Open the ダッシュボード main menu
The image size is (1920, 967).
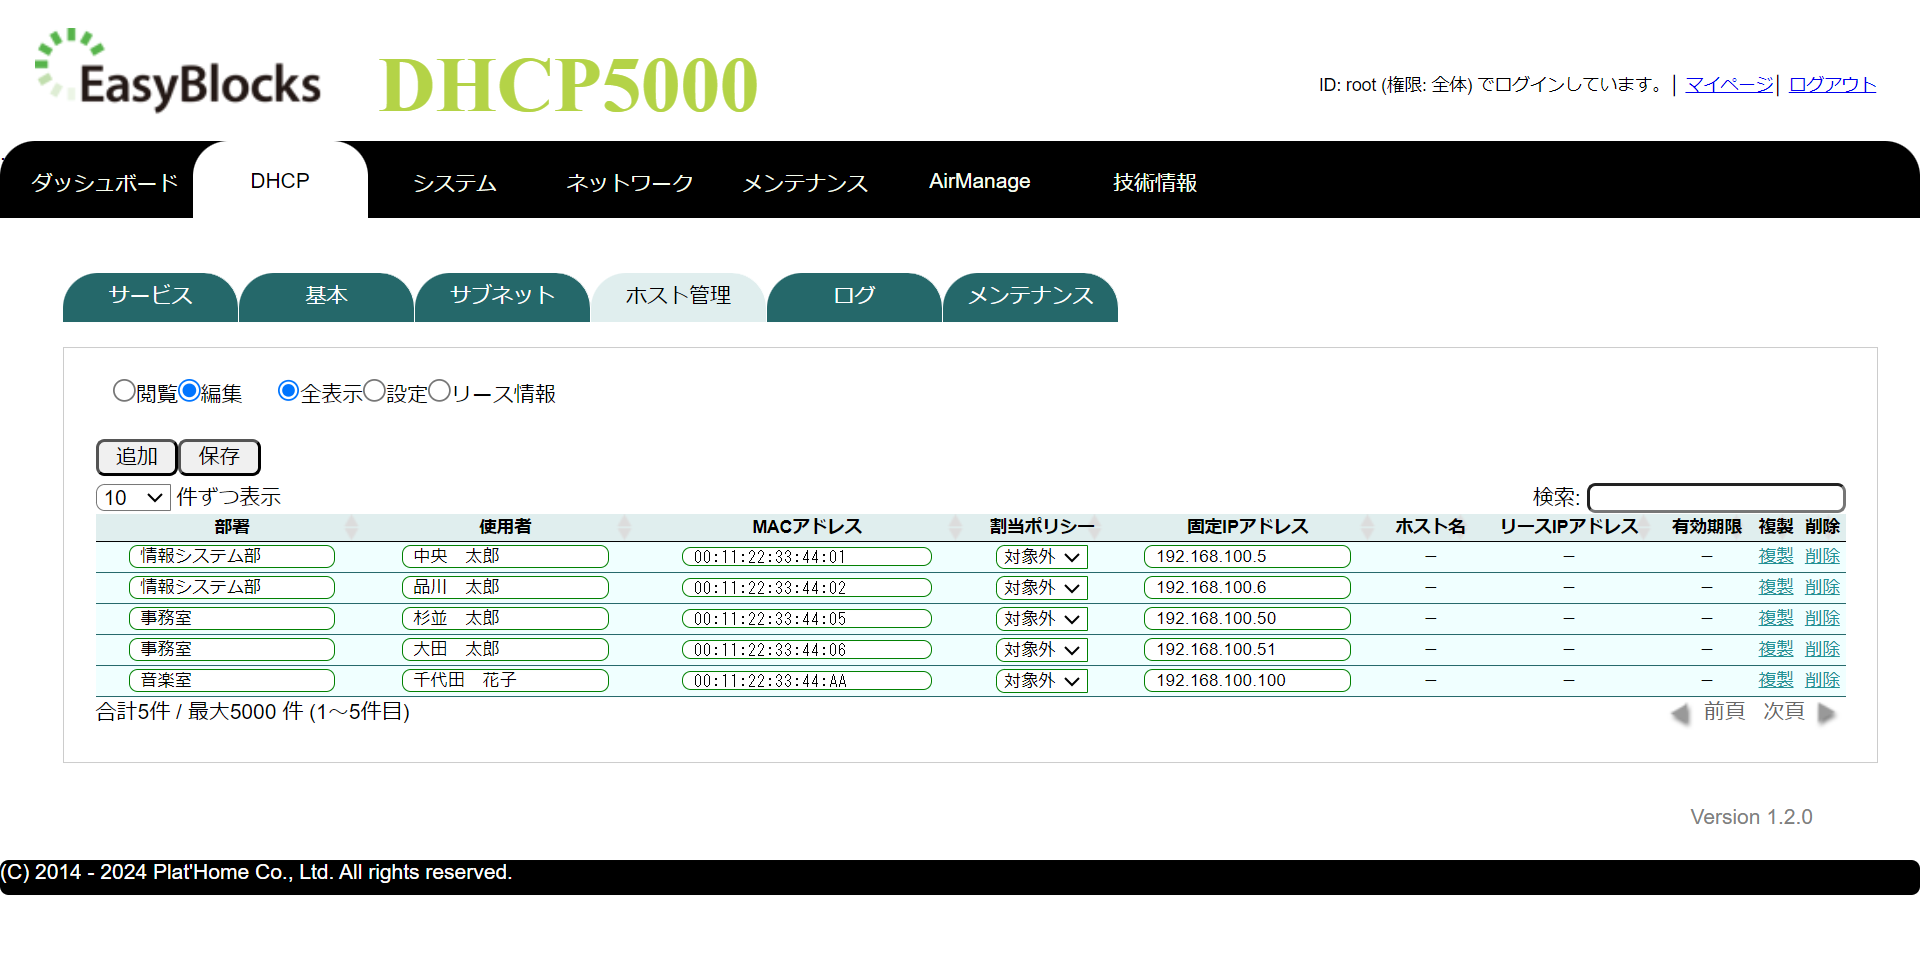click(x=104, y=182)
